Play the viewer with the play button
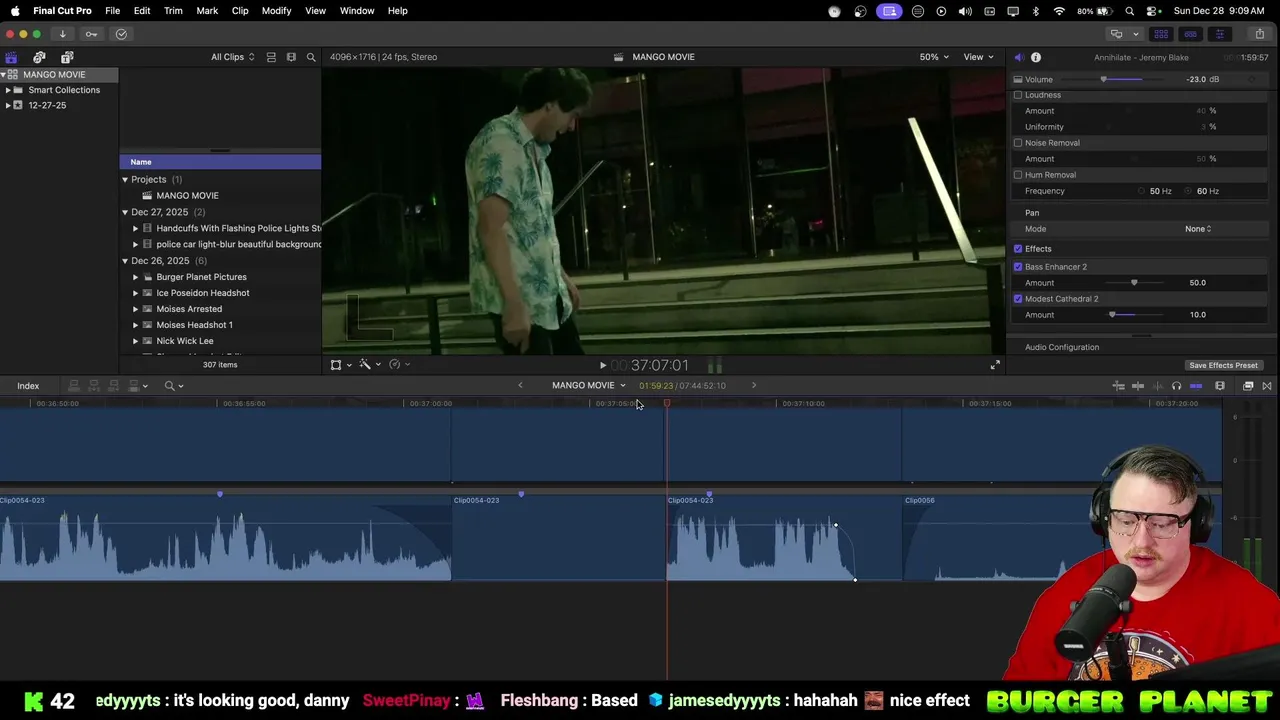Viewport: 1280px width, 720px height. click(602, 366)
